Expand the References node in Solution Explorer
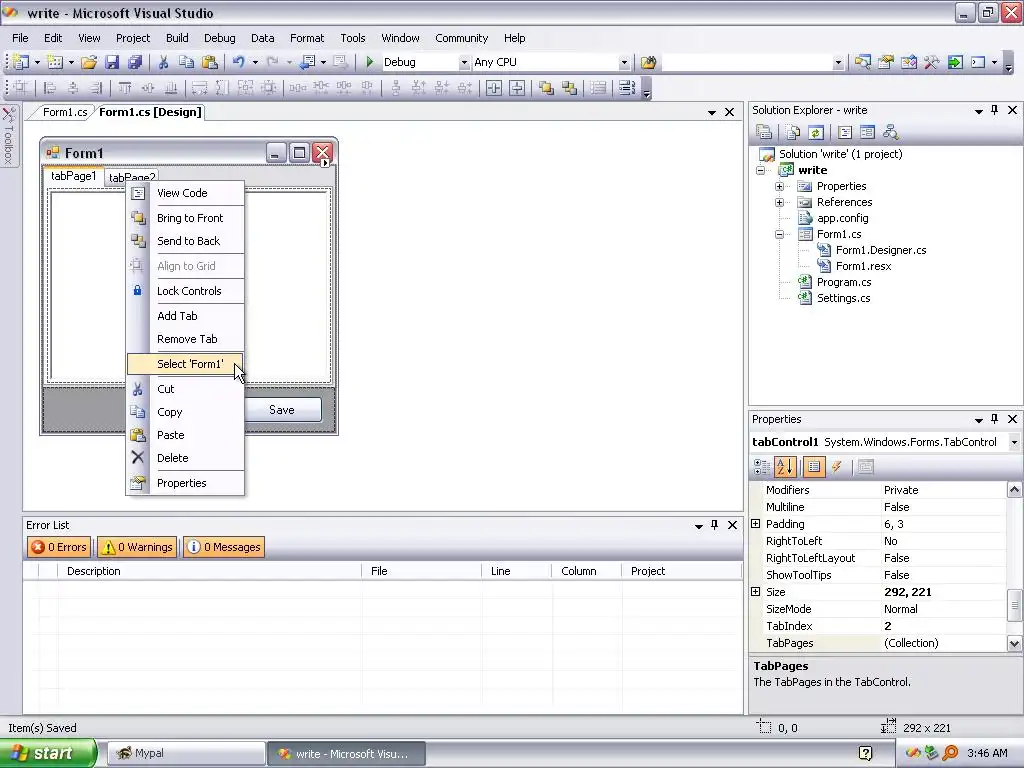The image size is (1024, 768). tap(779, 202)
